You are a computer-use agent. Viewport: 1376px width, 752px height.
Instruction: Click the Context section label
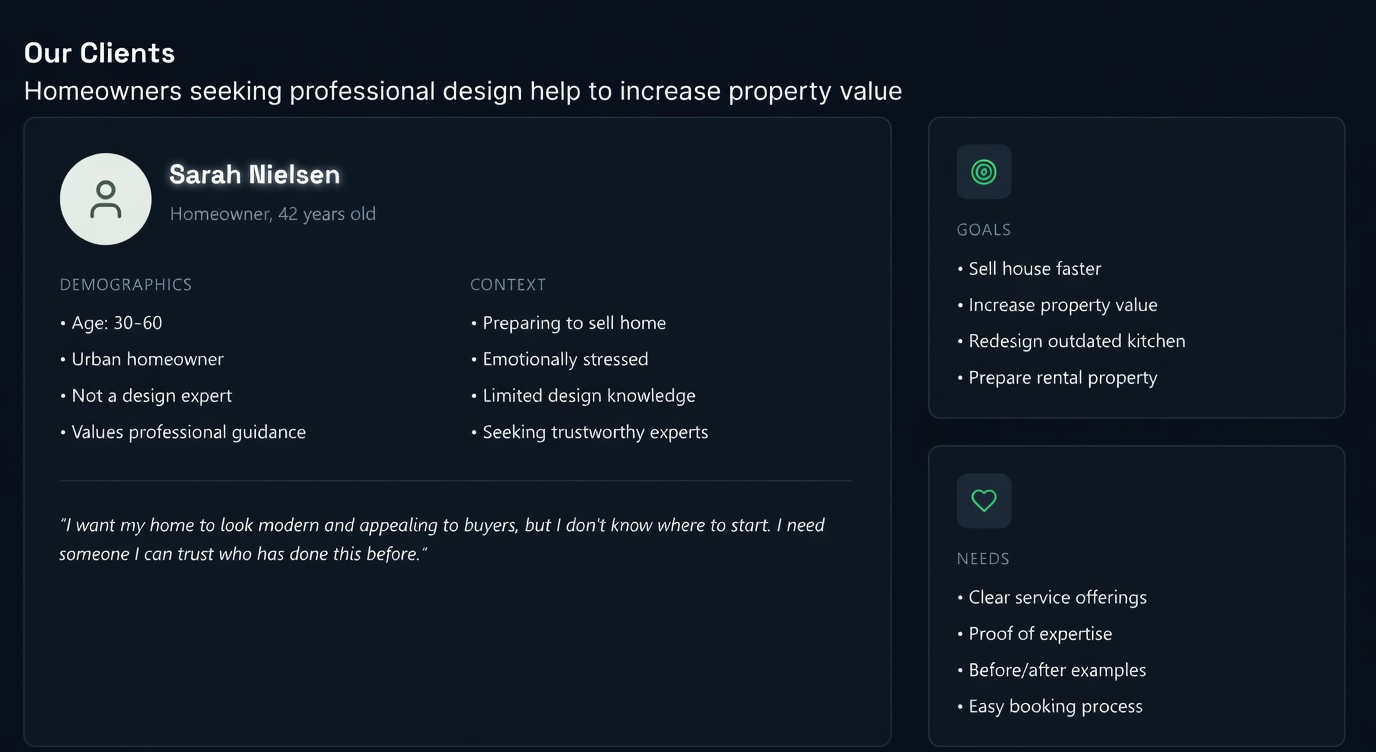pos(508,285)
